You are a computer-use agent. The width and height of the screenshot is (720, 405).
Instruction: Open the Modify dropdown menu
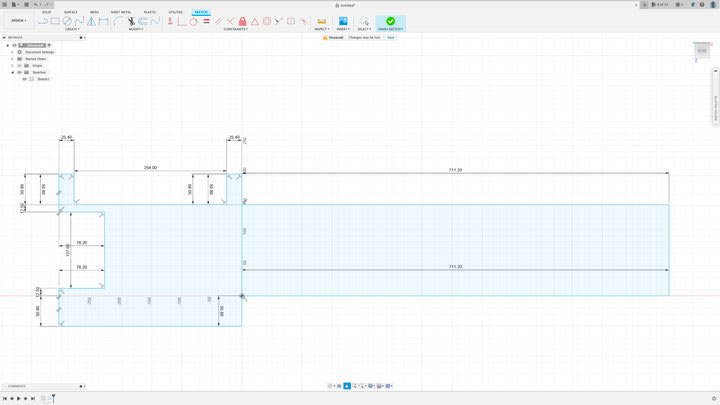tap(136, 29)
